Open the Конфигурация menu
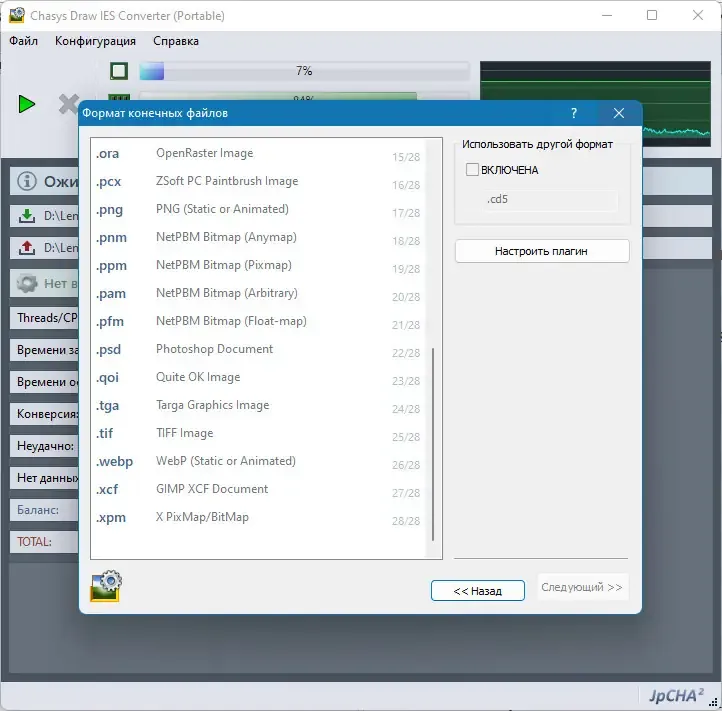 point(95,41)
